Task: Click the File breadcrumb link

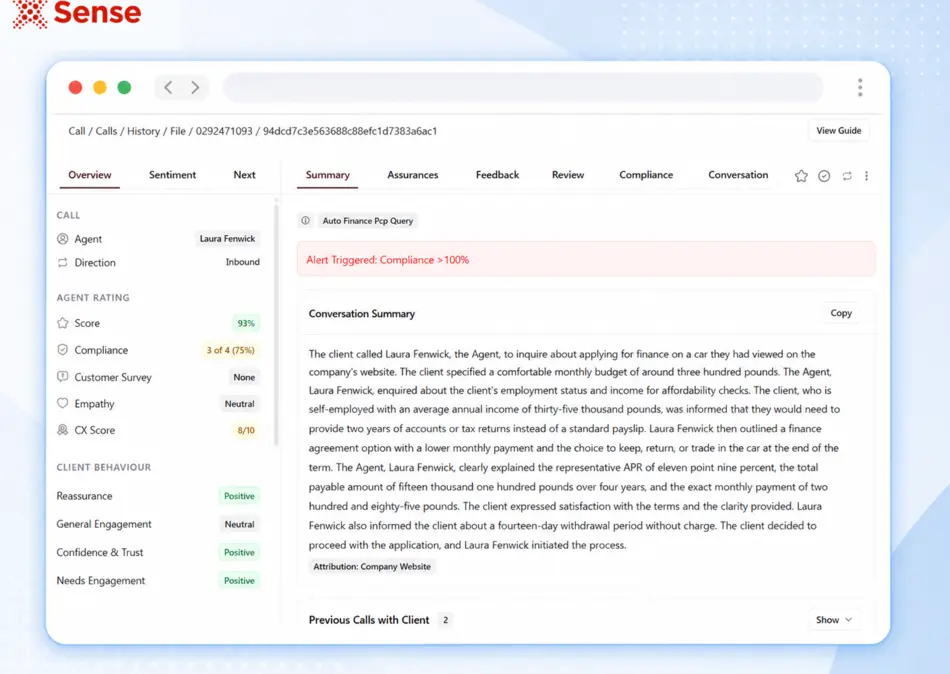Action: pyautogui.click(x=178, y=131)
